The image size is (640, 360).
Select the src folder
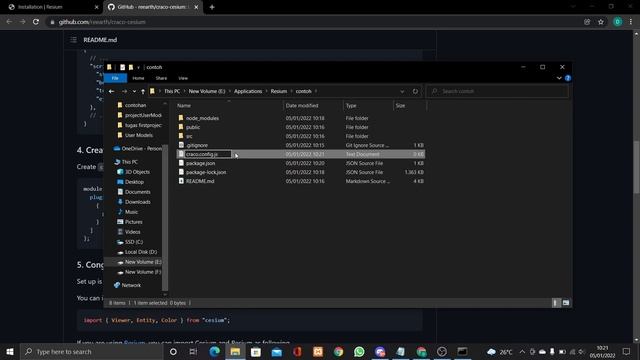189,136
